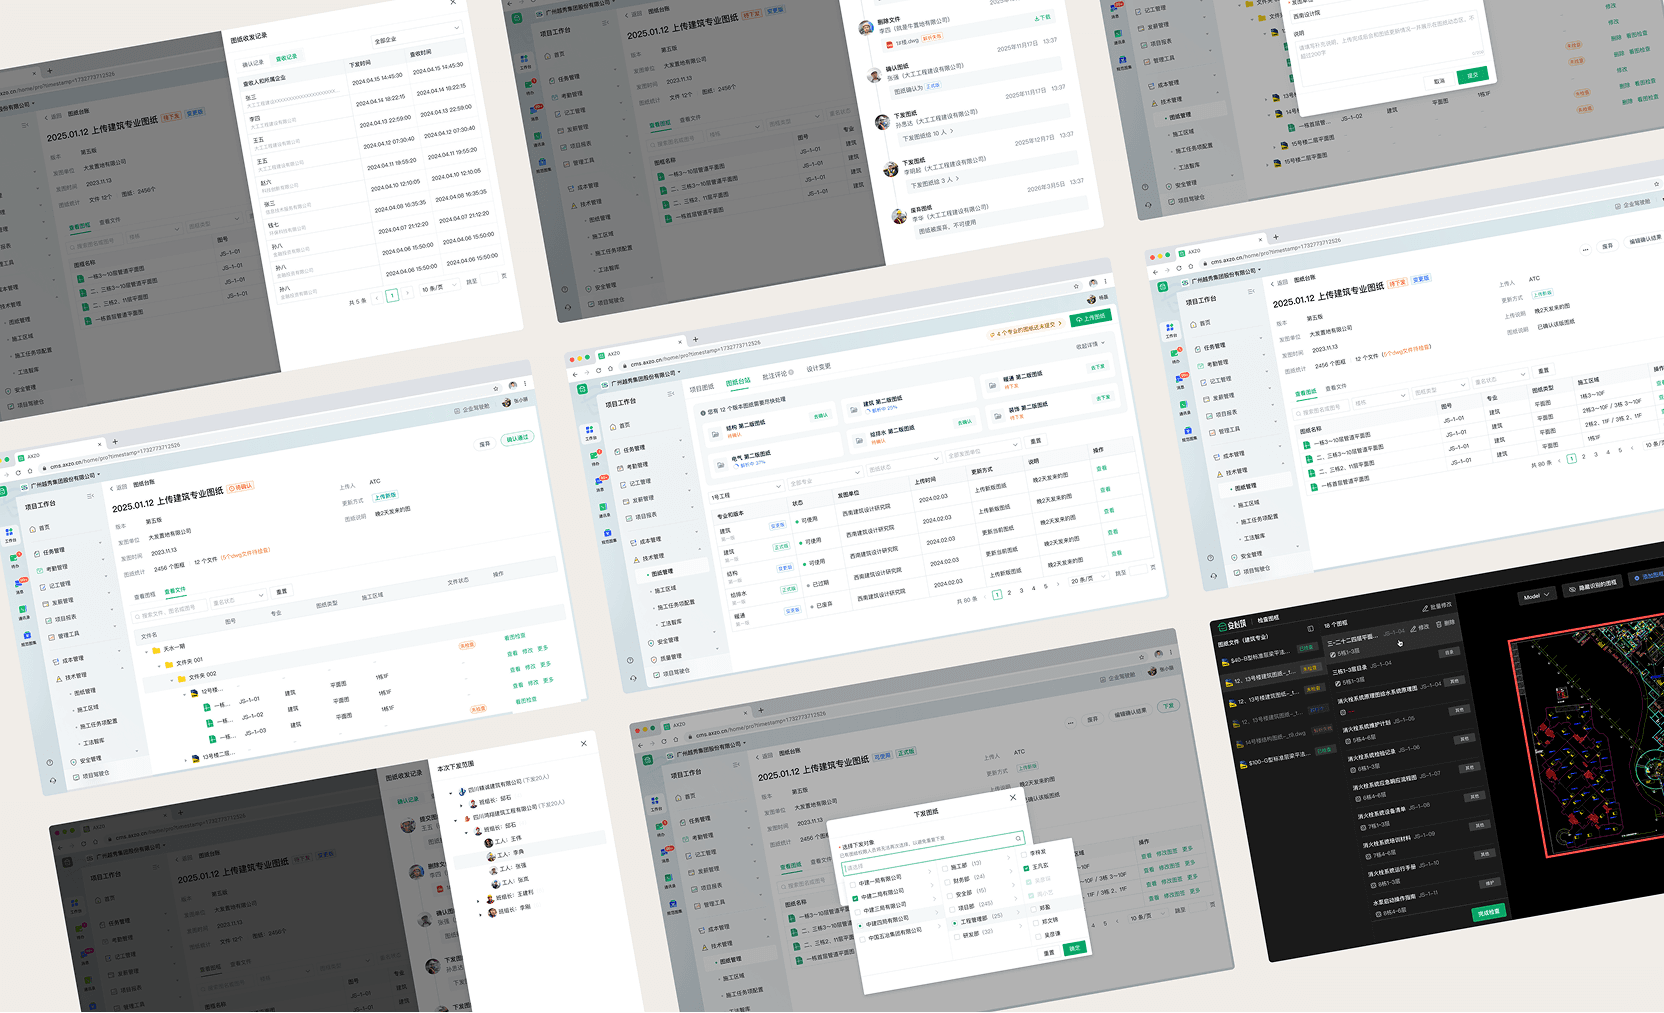Open a new browser tab in center window
The height and width of the screenshot is (1013, 1664).
pyautogui.click(x=696, y=340)
